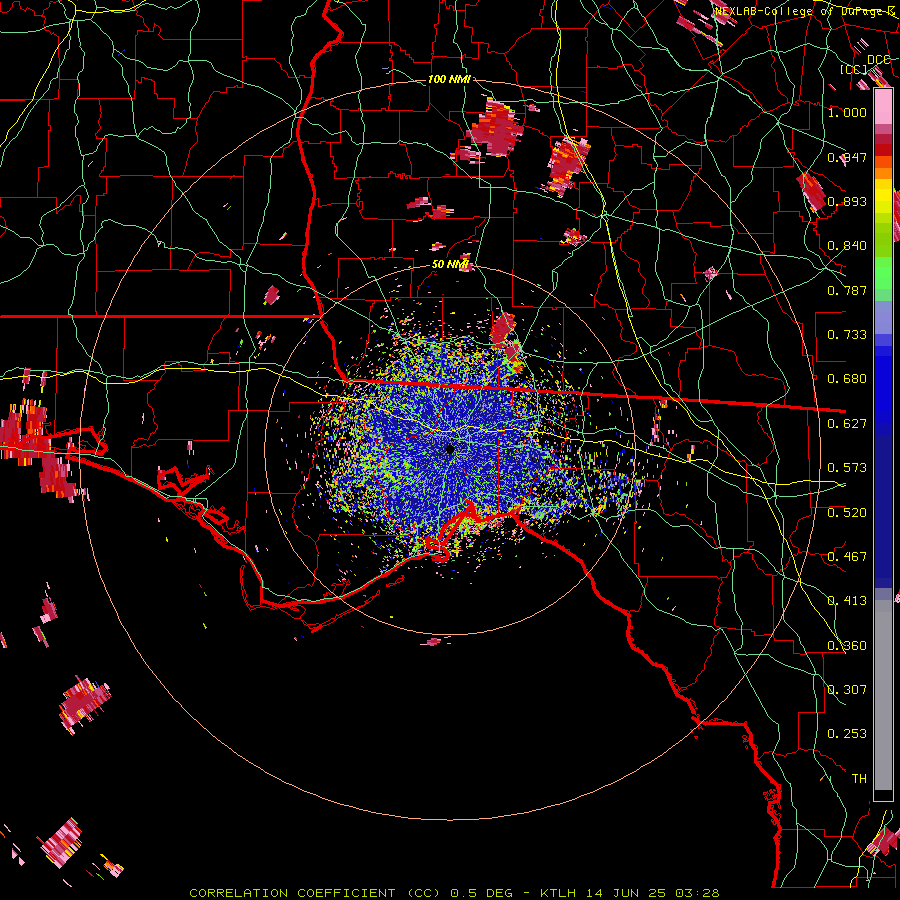Select the 0.253 scale value
The width and height of the screenshot is (900, 900).
tap(847, 734)
